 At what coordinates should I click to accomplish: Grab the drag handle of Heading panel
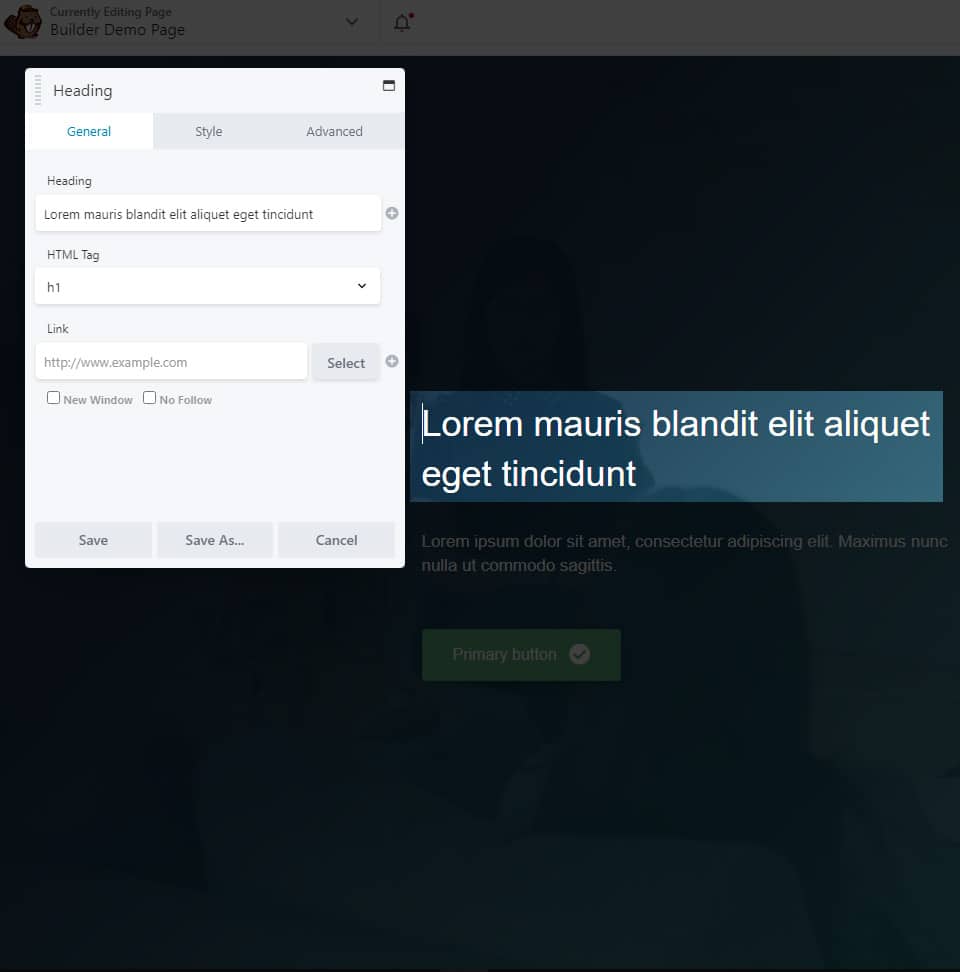click(38, 91)
